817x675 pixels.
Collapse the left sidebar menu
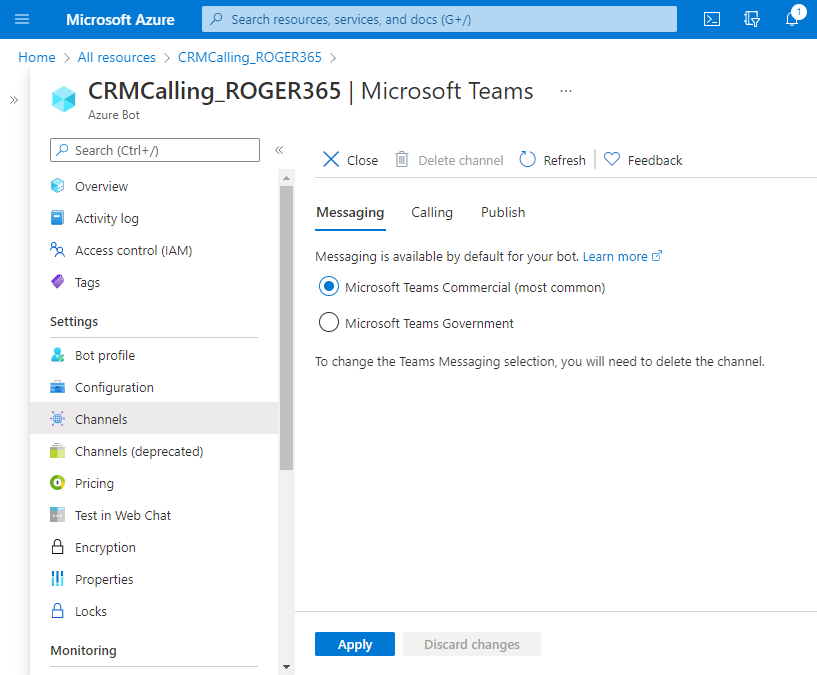pos(279,150)
